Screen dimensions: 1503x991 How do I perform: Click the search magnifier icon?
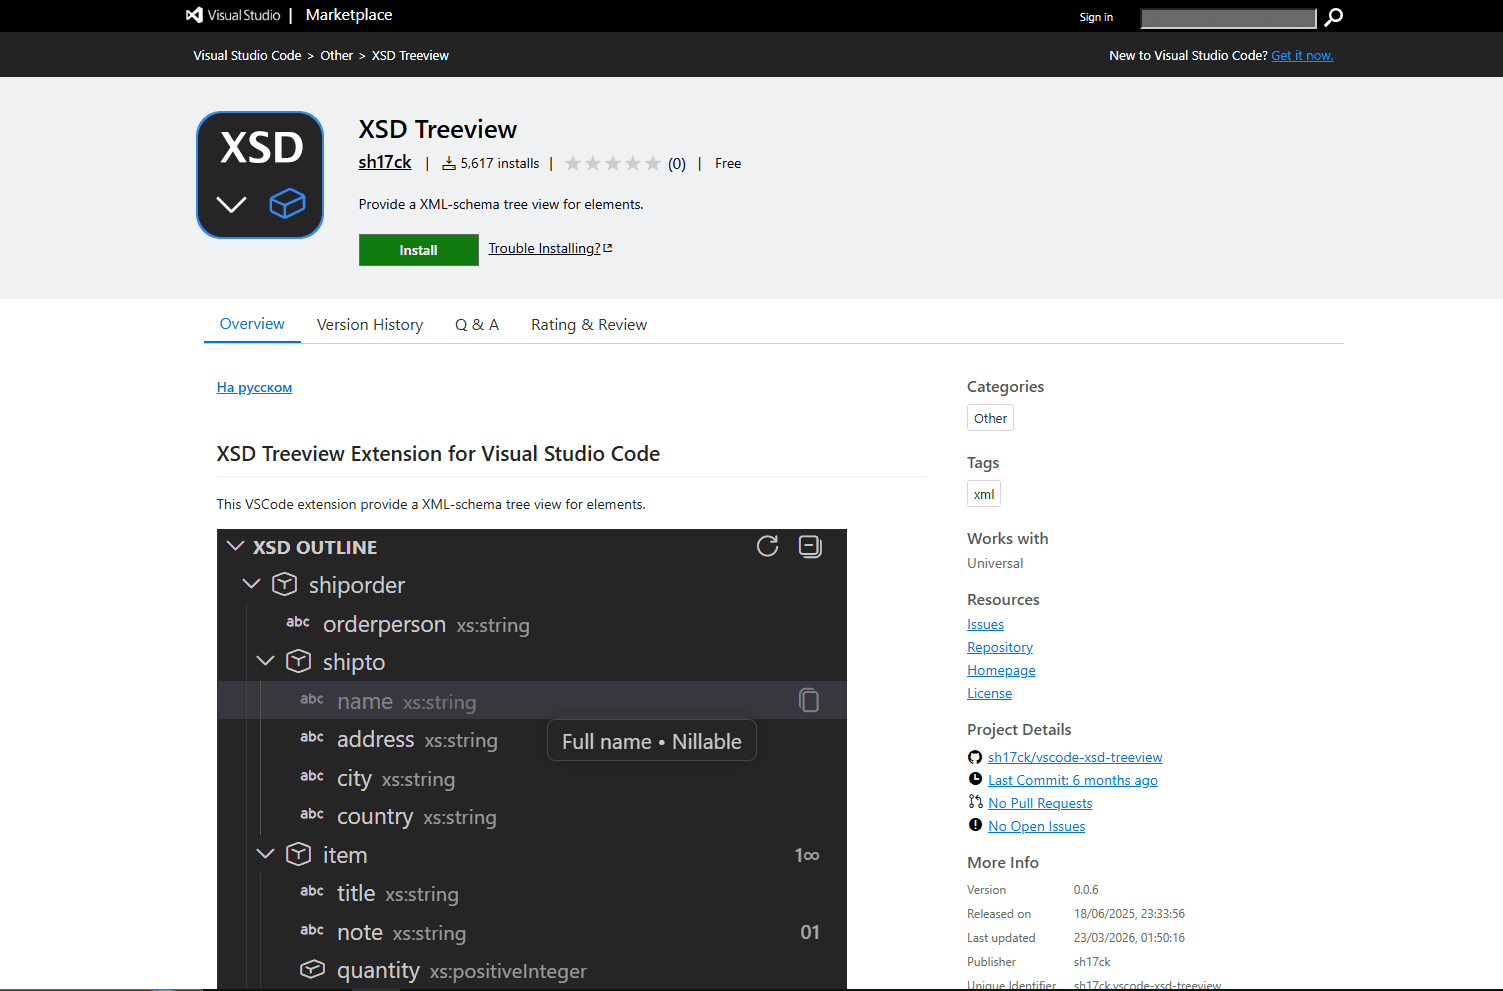pos(1333,17)
